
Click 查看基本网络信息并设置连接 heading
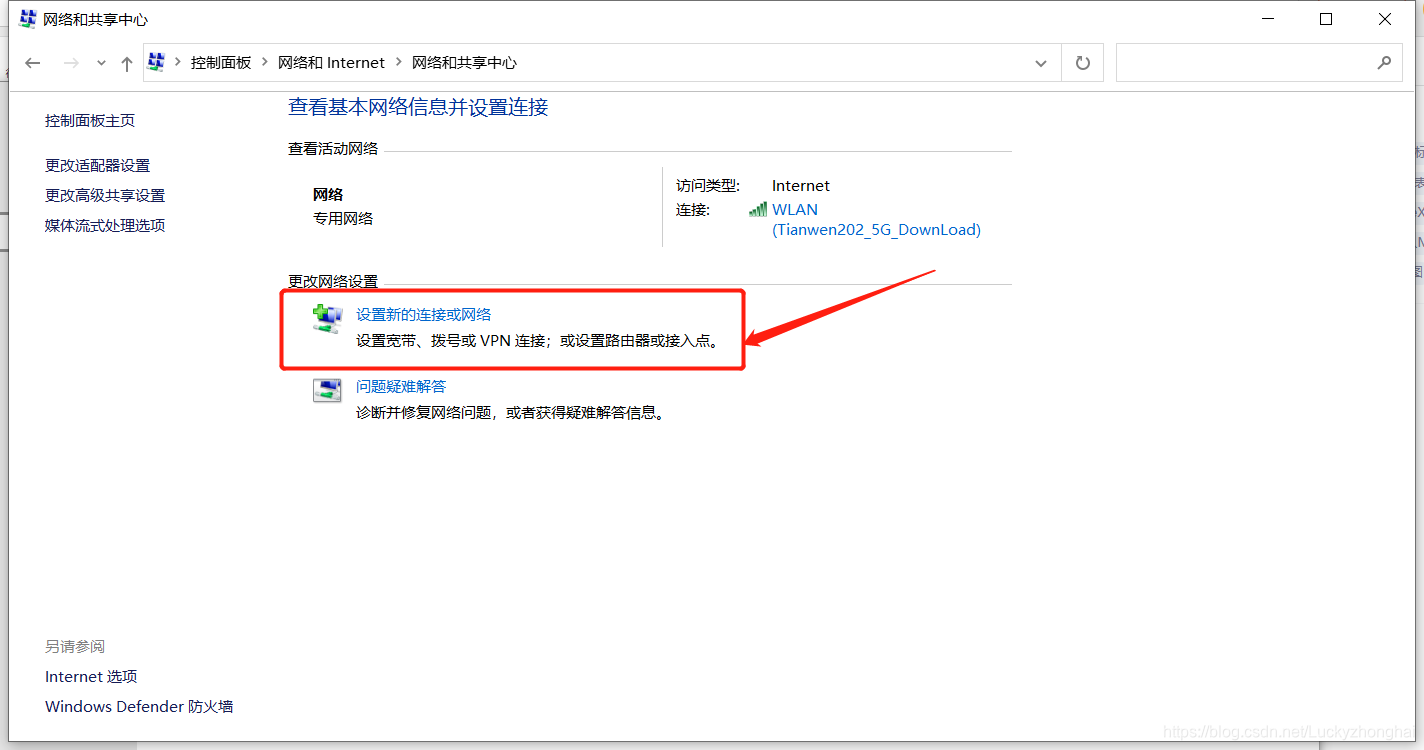(x=418, y=107)
